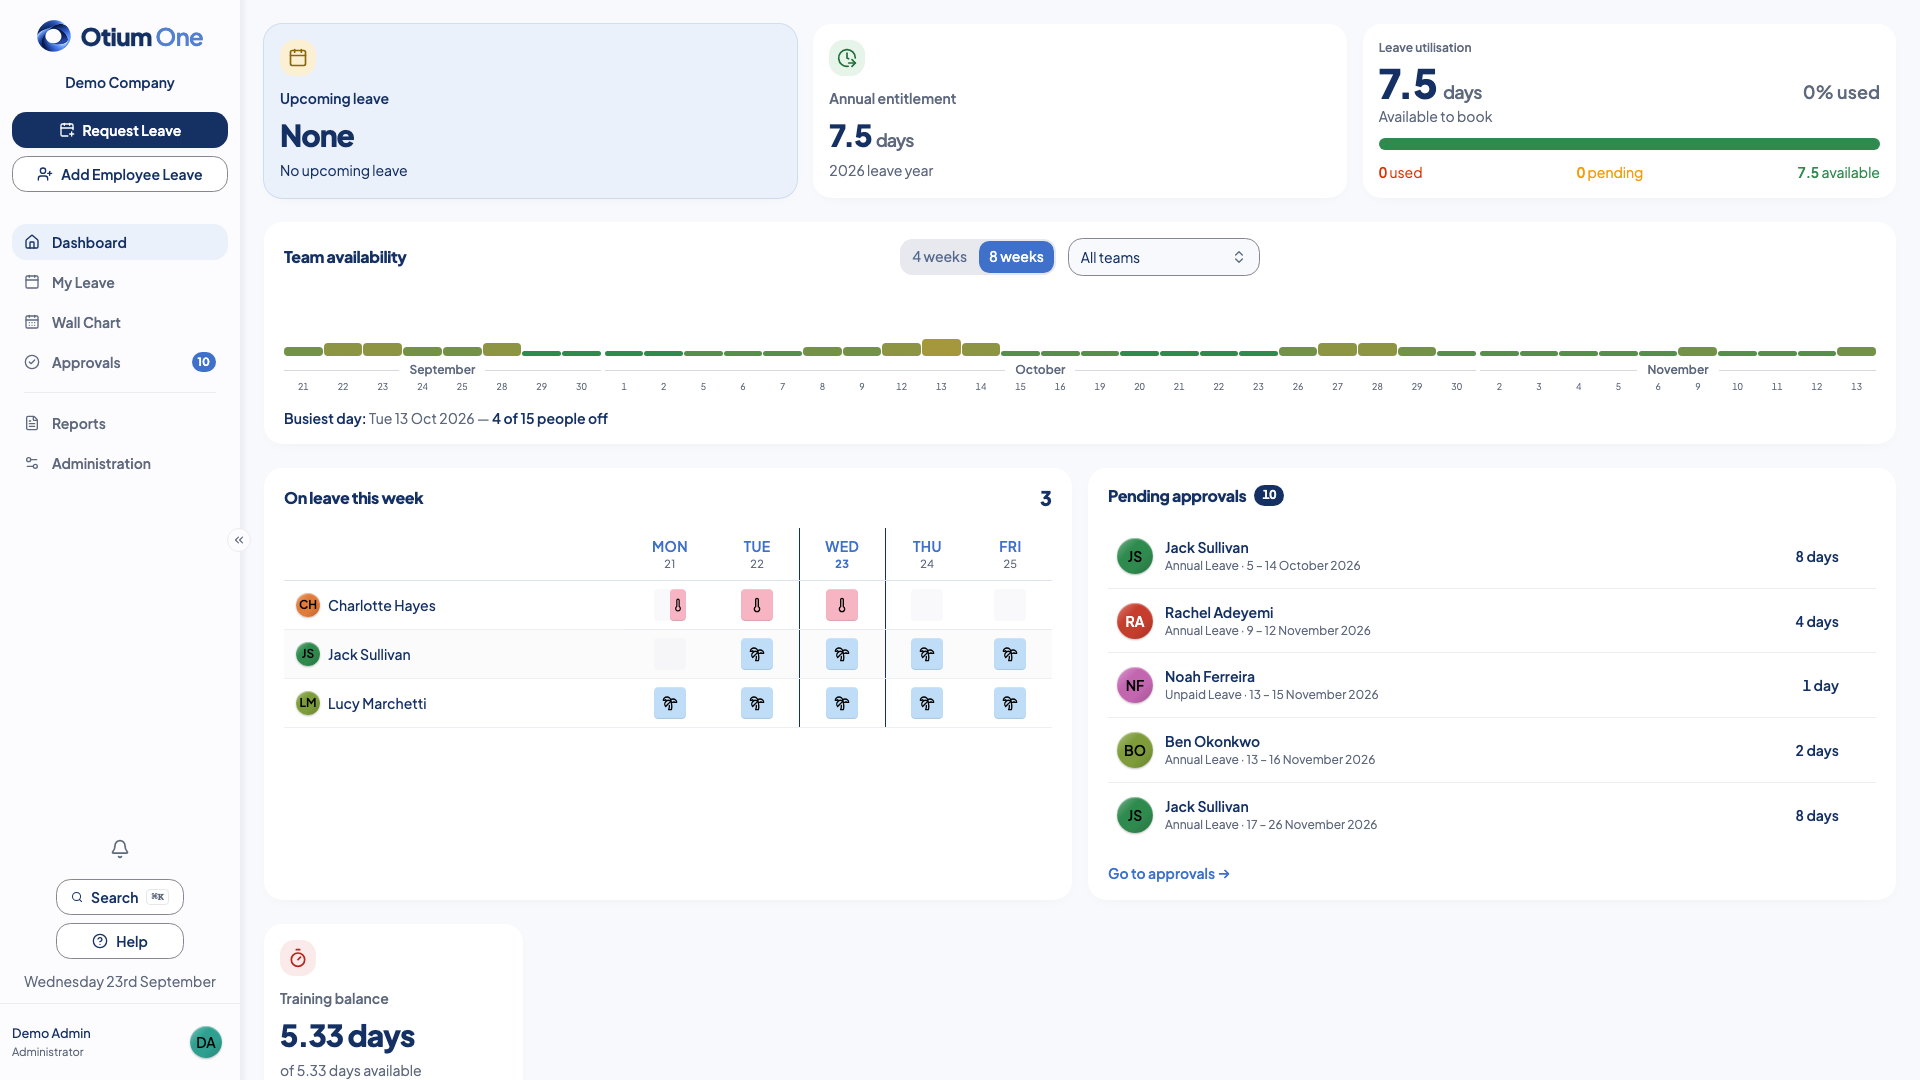
Task: Click the Help button
Action: (x=120, y=941)
